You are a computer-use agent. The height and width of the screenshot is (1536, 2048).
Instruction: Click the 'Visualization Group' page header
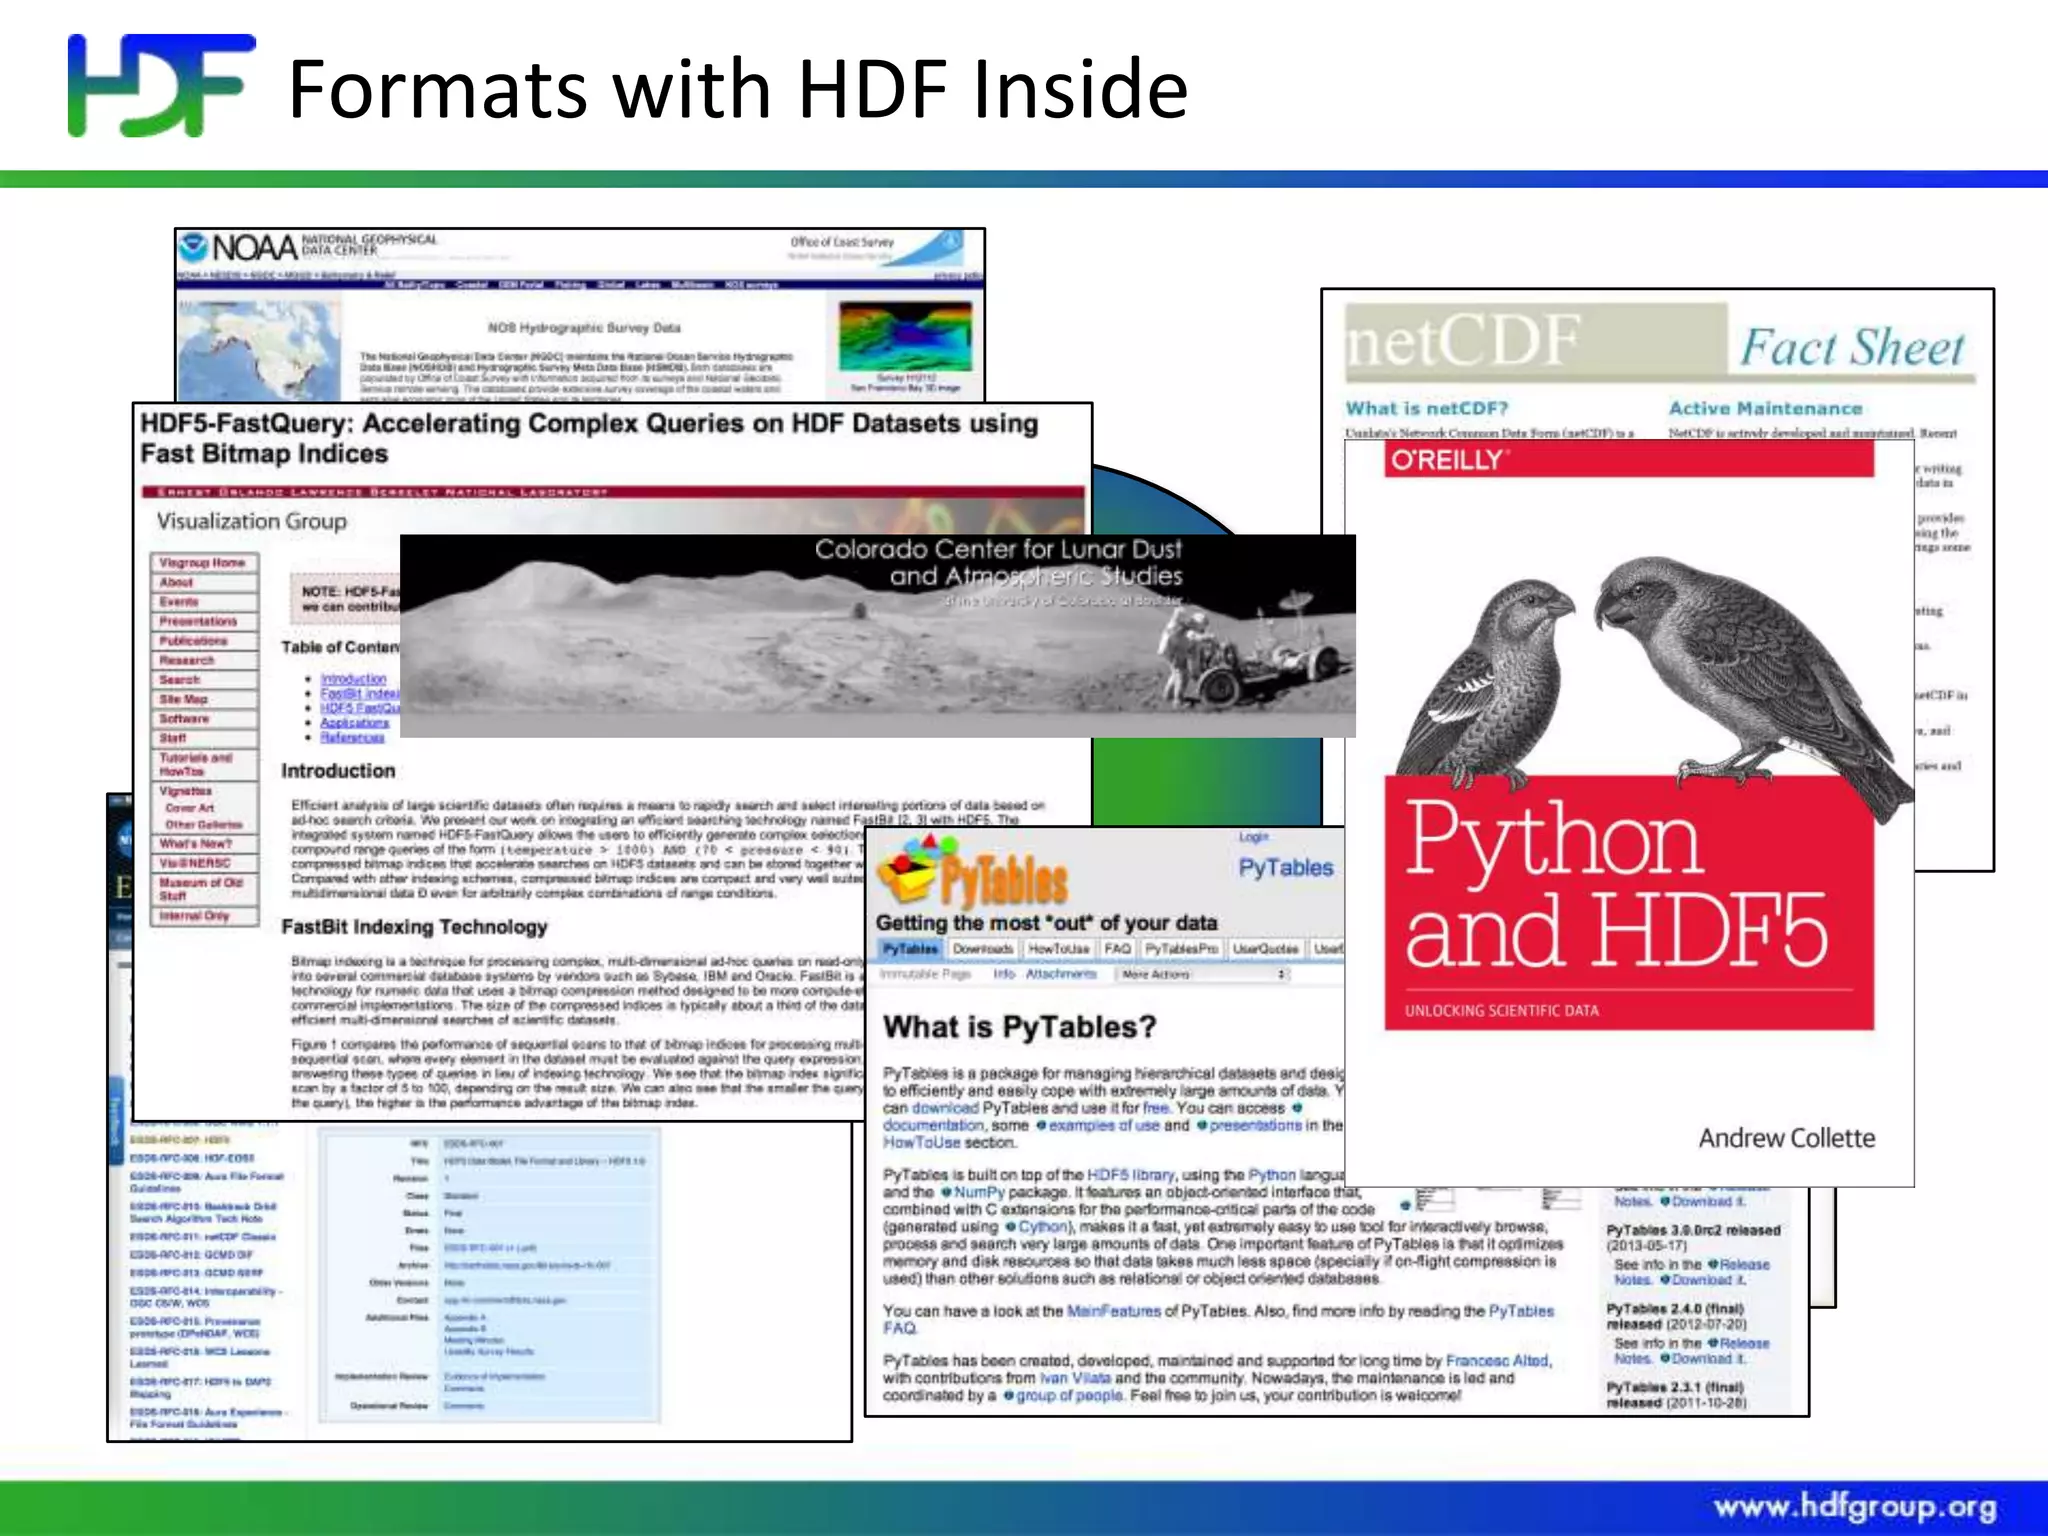(251, 521)
